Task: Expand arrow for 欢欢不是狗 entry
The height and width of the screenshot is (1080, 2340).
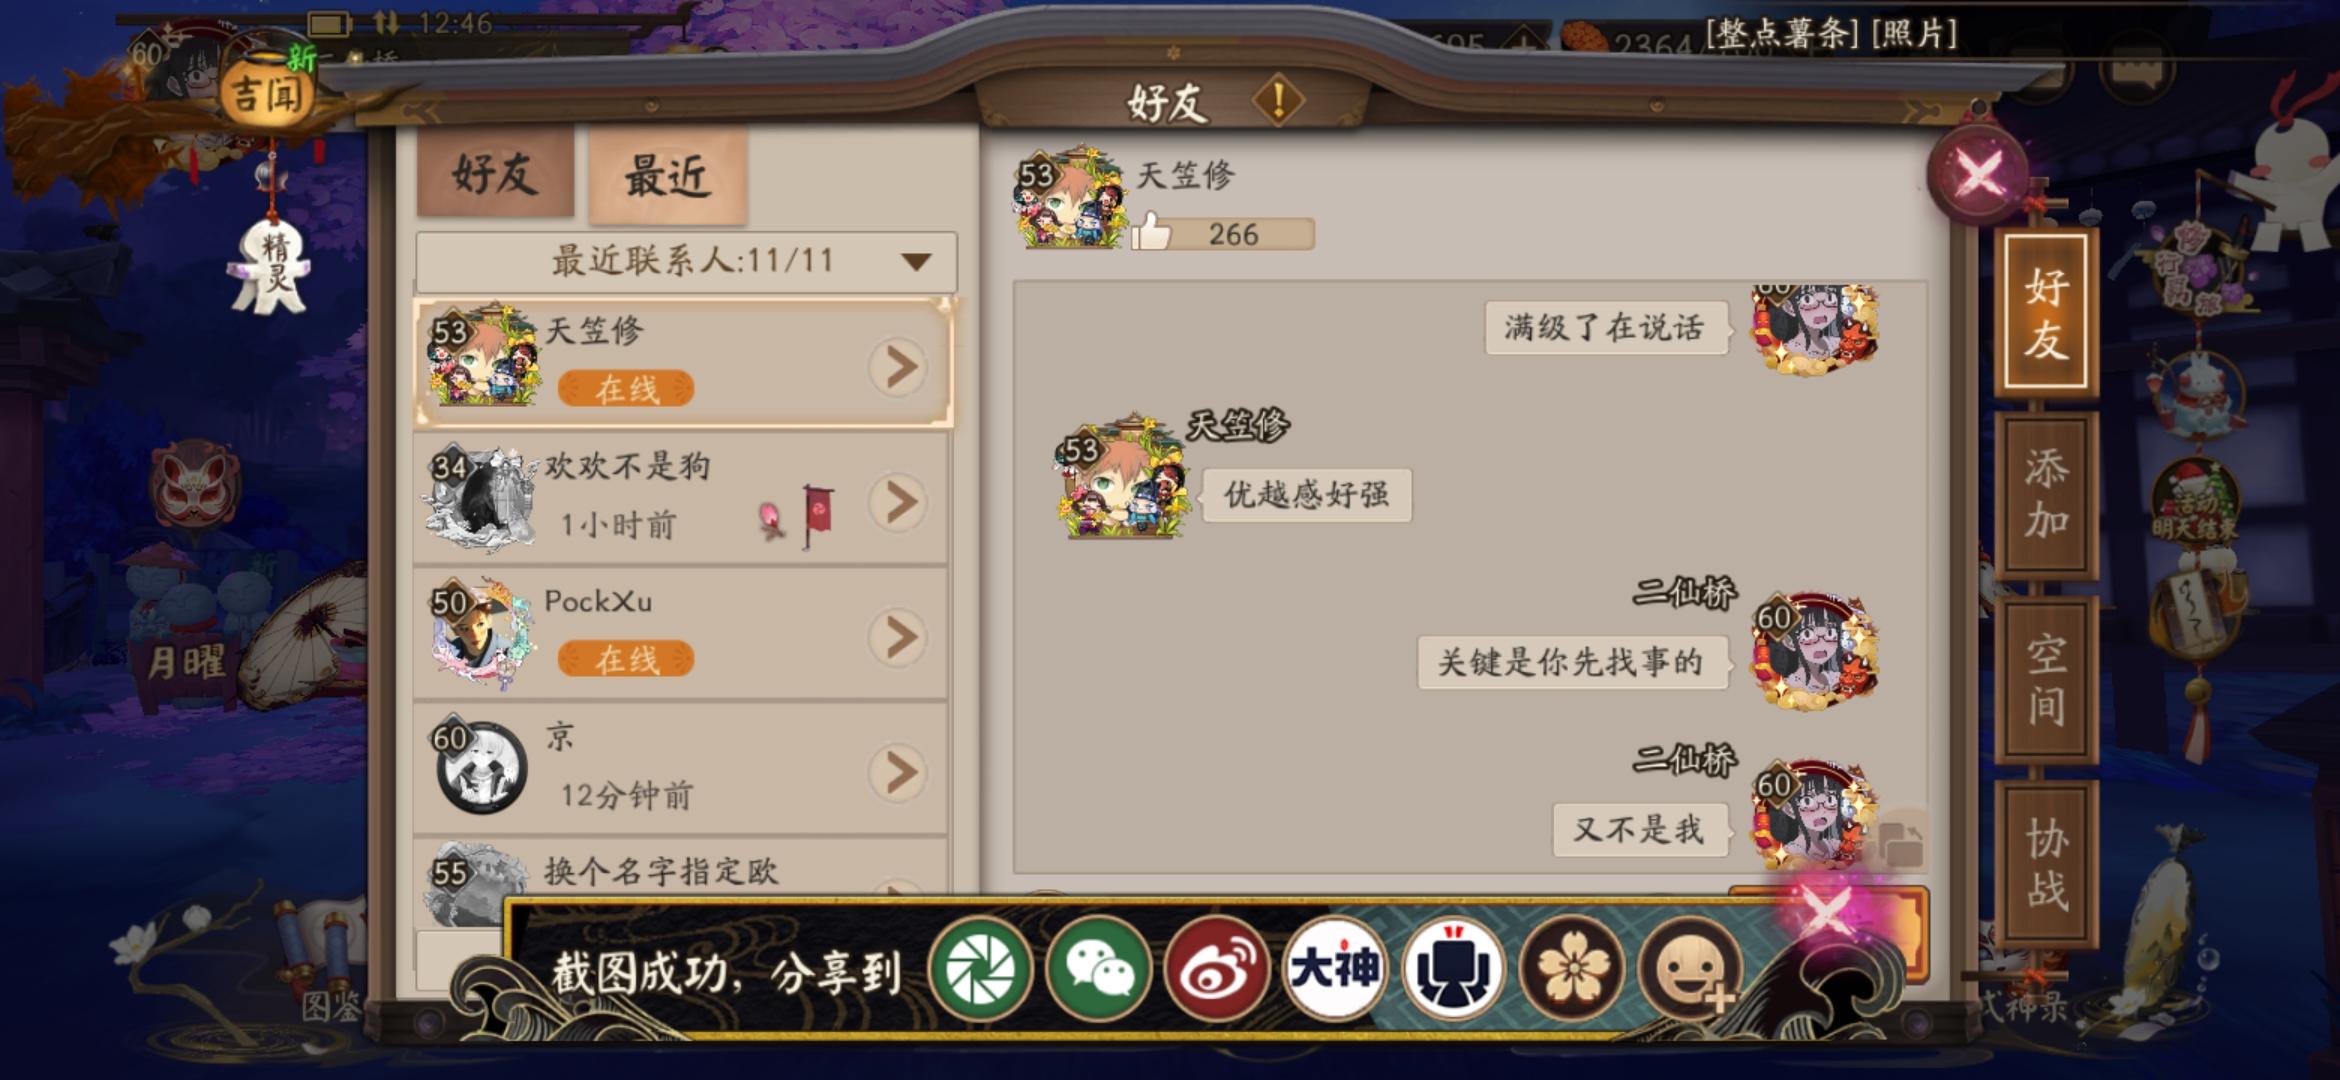Action: coord(898,503)
